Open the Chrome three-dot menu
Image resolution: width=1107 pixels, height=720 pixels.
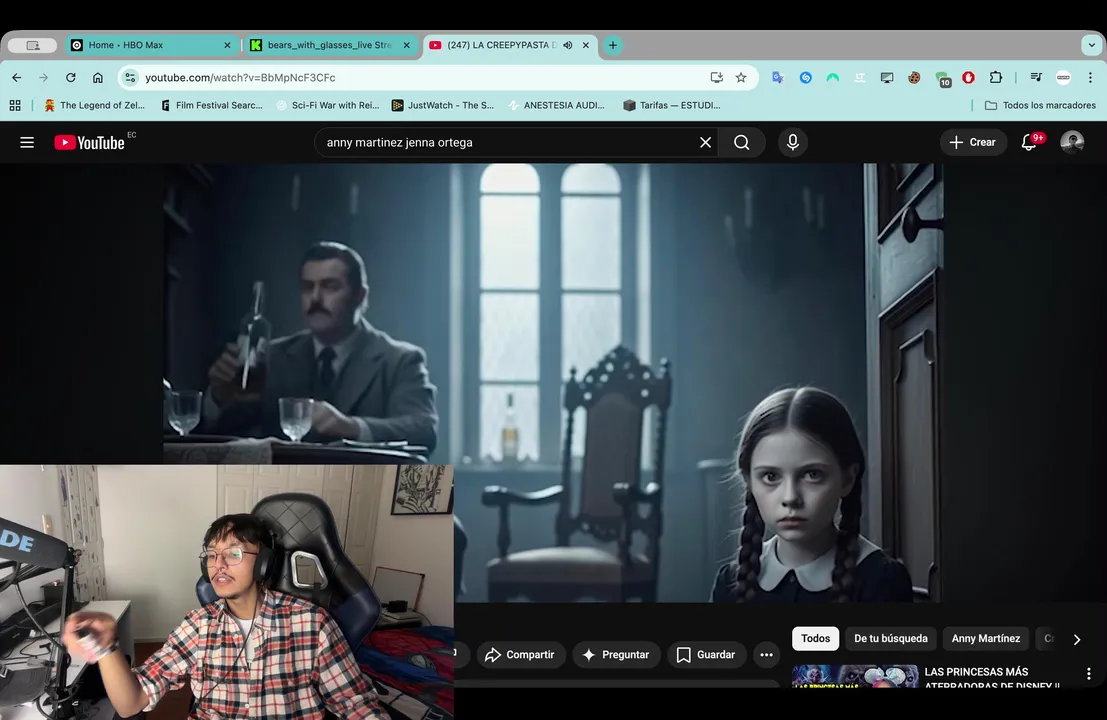coord(1090,78)
